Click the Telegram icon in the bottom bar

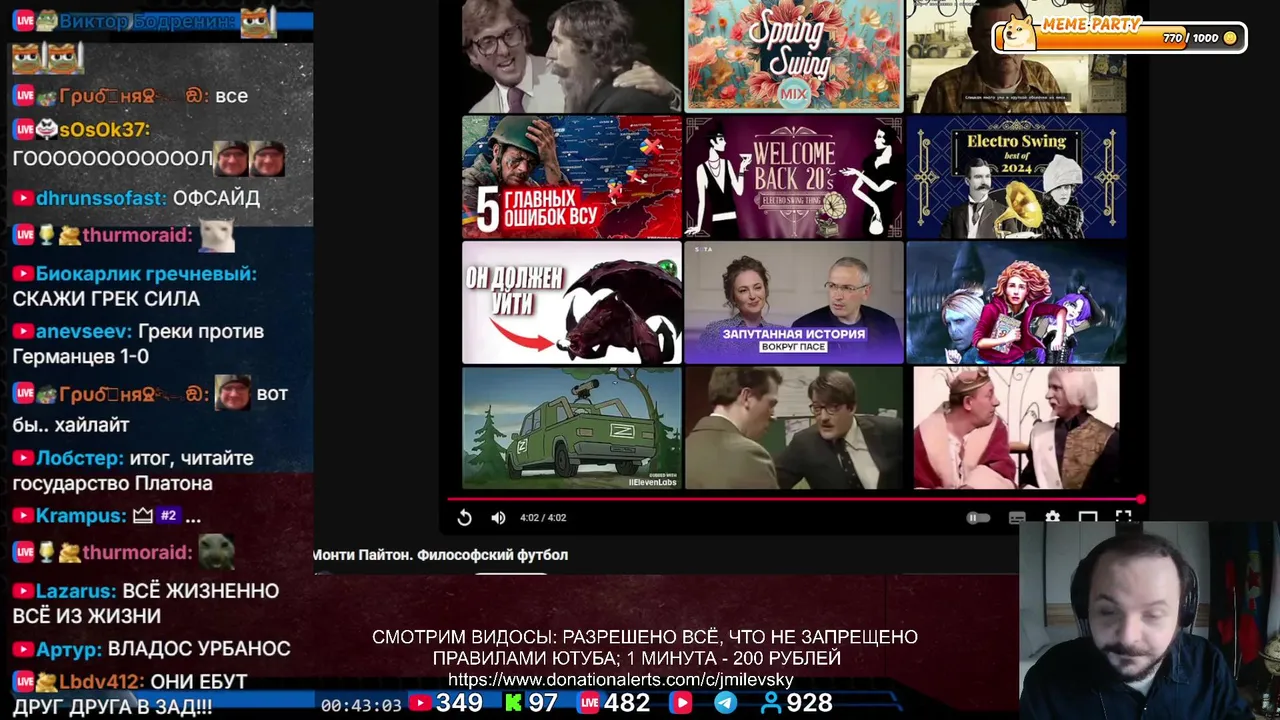[x=726, y=703]
